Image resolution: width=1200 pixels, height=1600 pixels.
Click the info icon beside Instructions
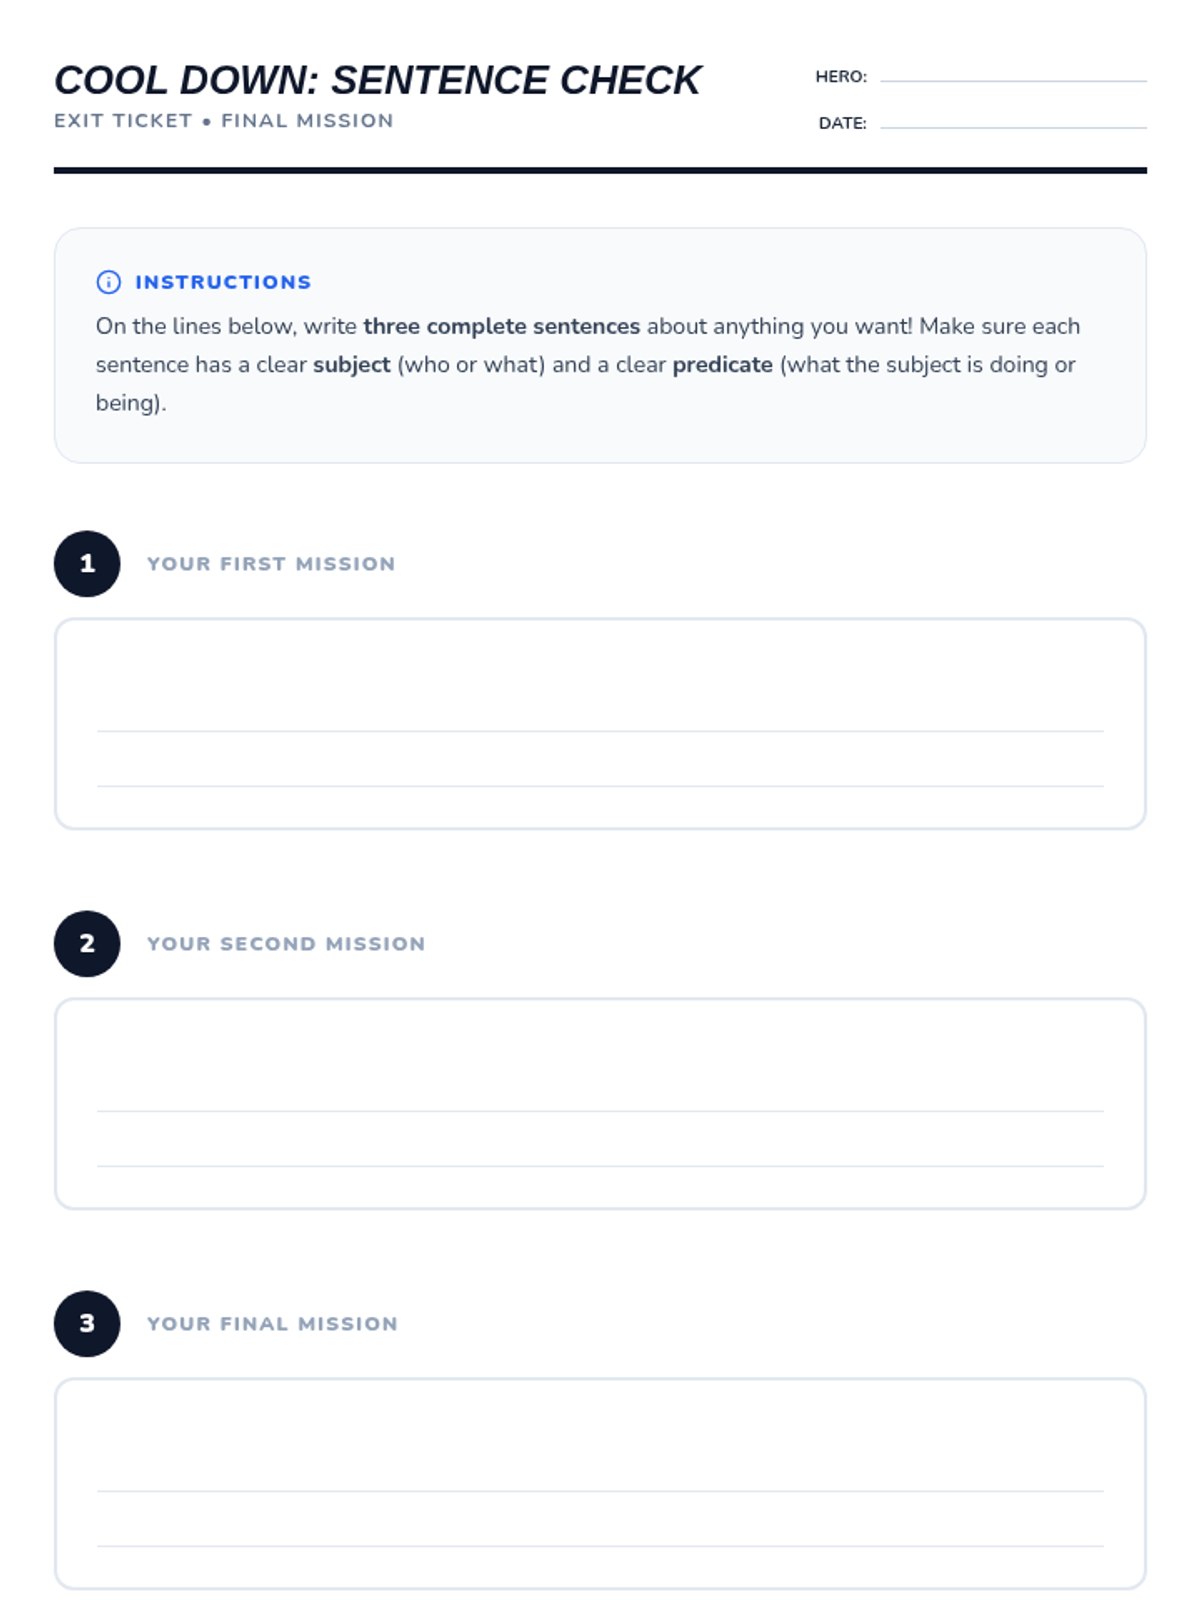coord(108,282)
